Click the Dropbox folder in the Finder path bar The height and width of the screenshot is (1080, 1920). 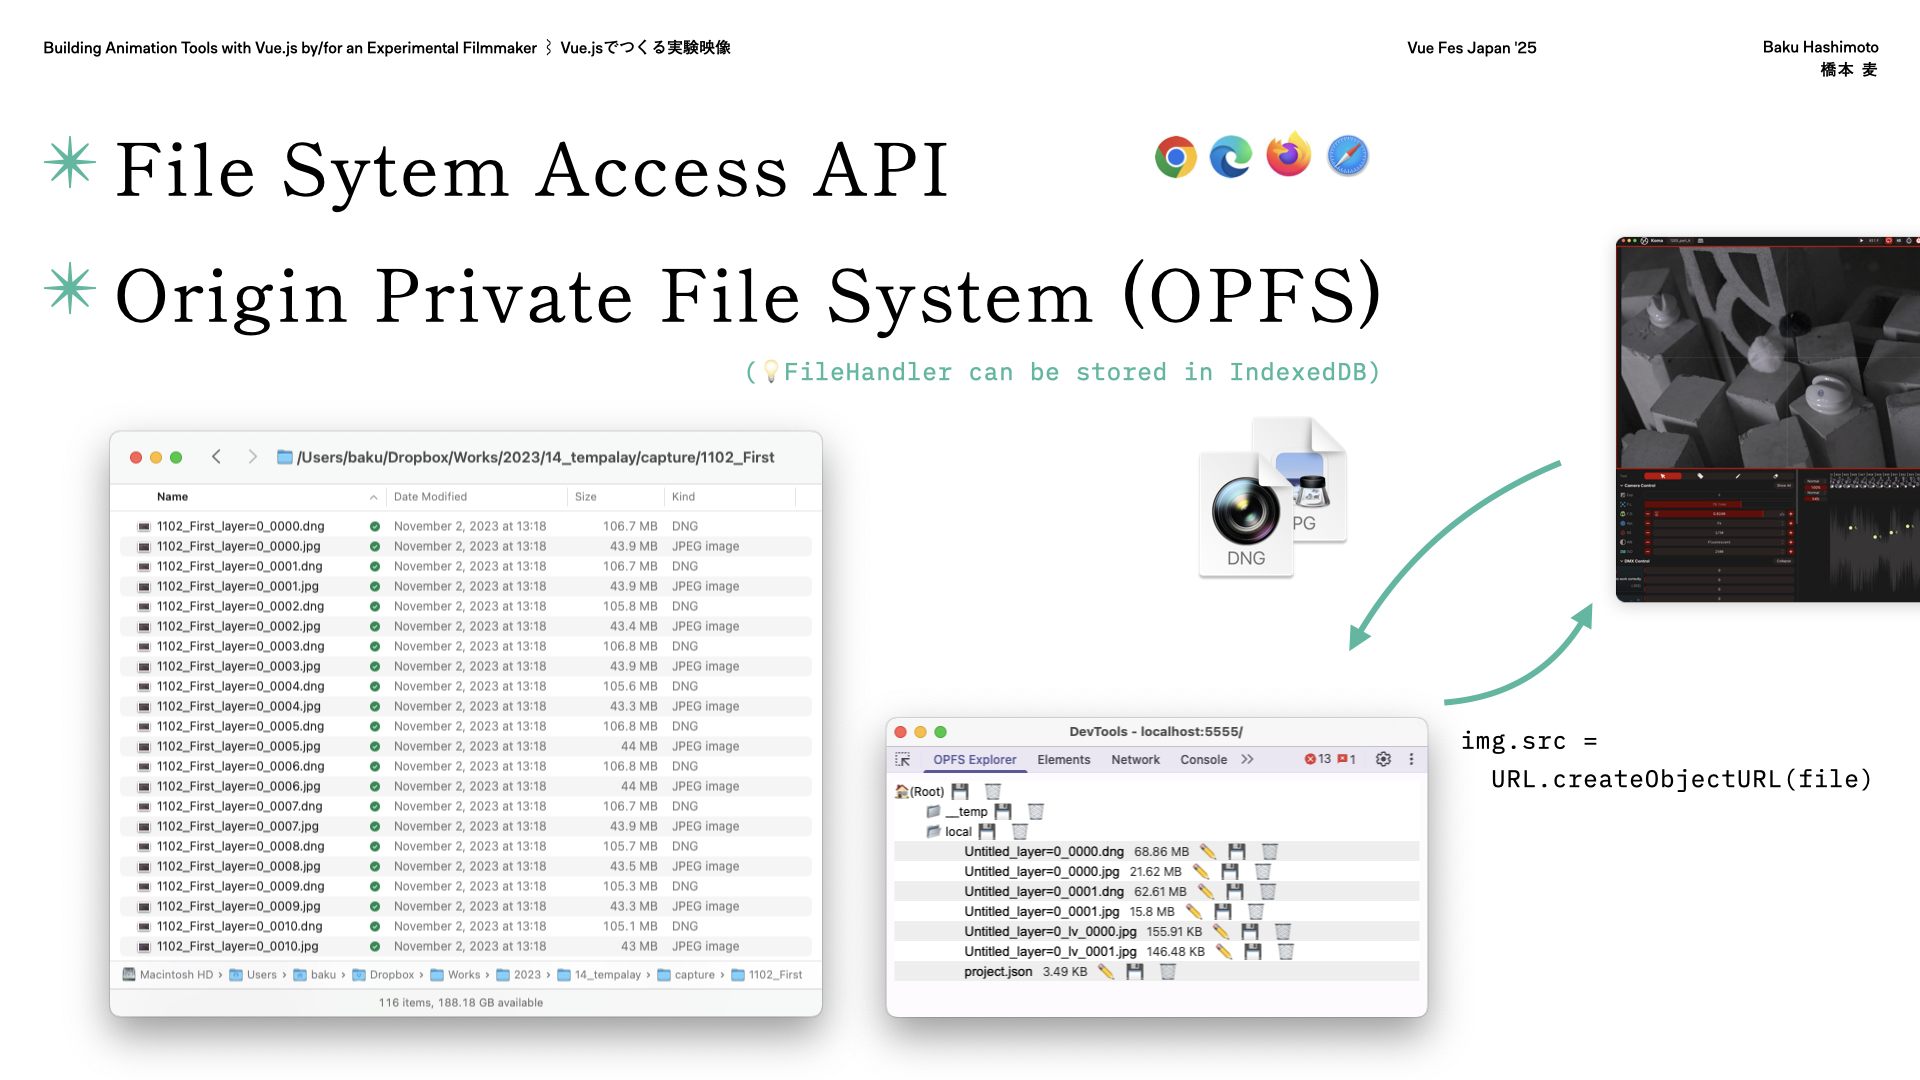(384, 975)
